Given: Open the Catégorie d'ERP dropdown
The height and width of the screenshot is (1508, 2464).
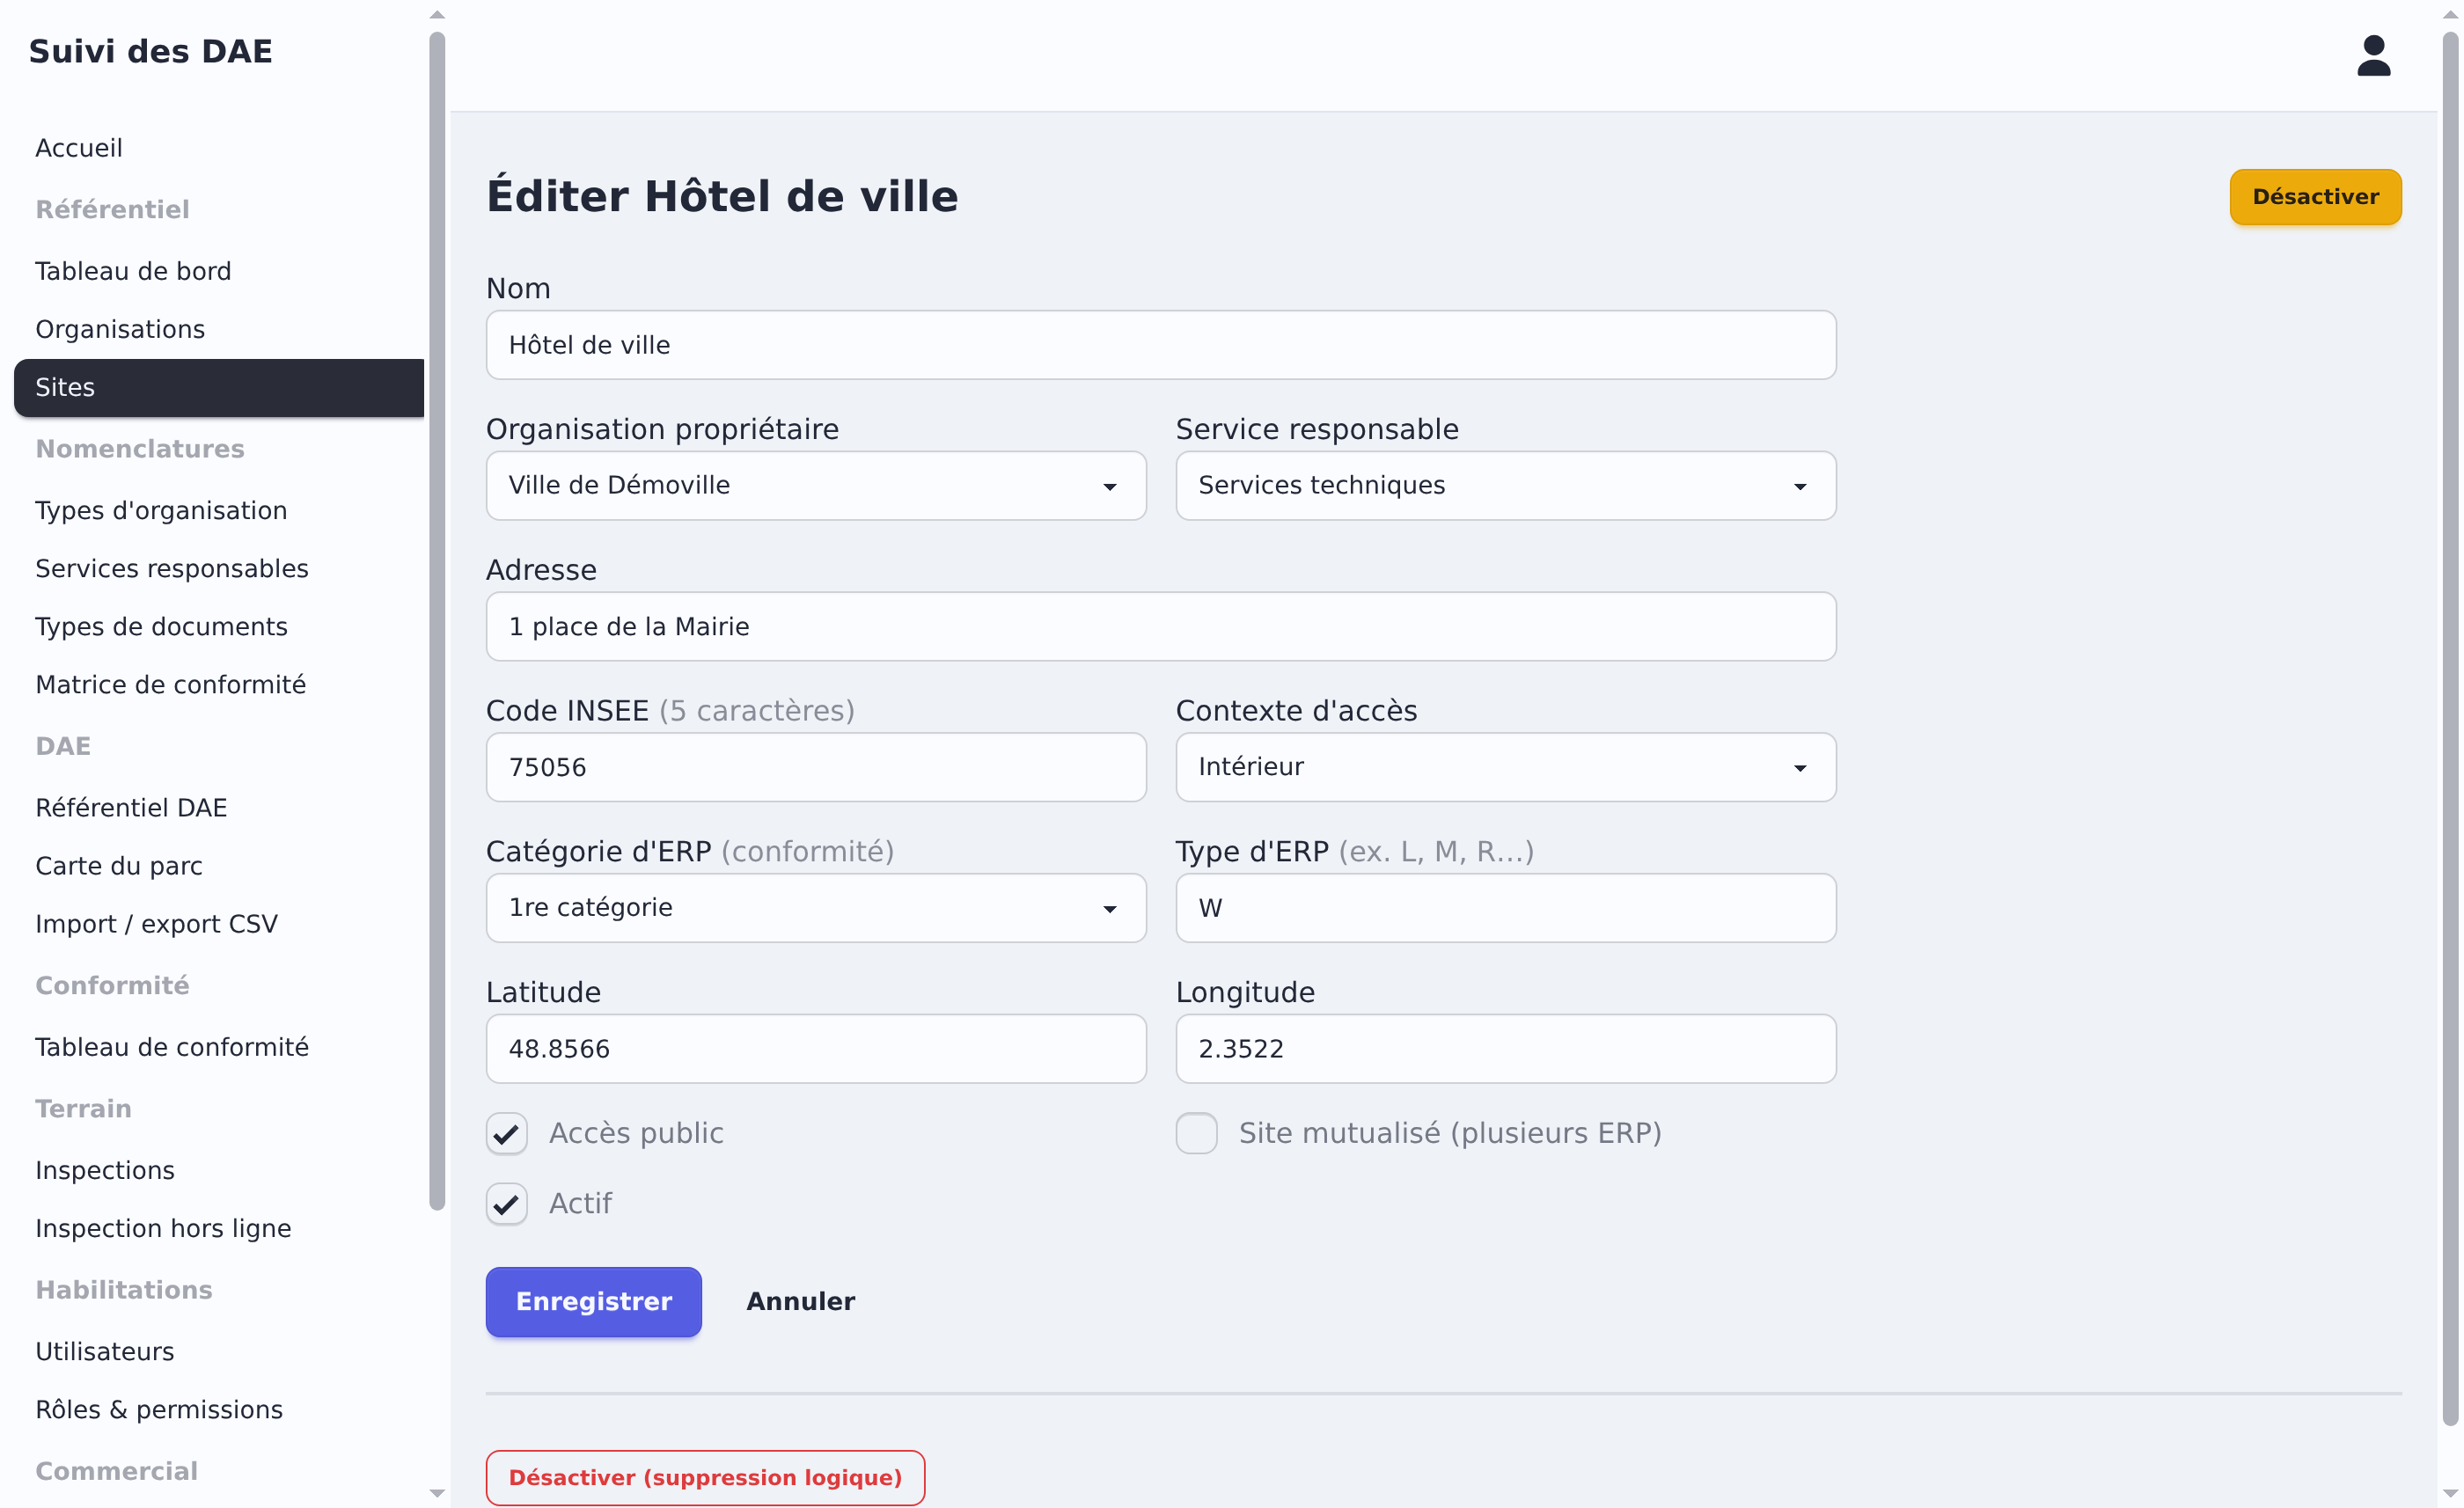Looking at the screenshot, I should coord(816,908).
